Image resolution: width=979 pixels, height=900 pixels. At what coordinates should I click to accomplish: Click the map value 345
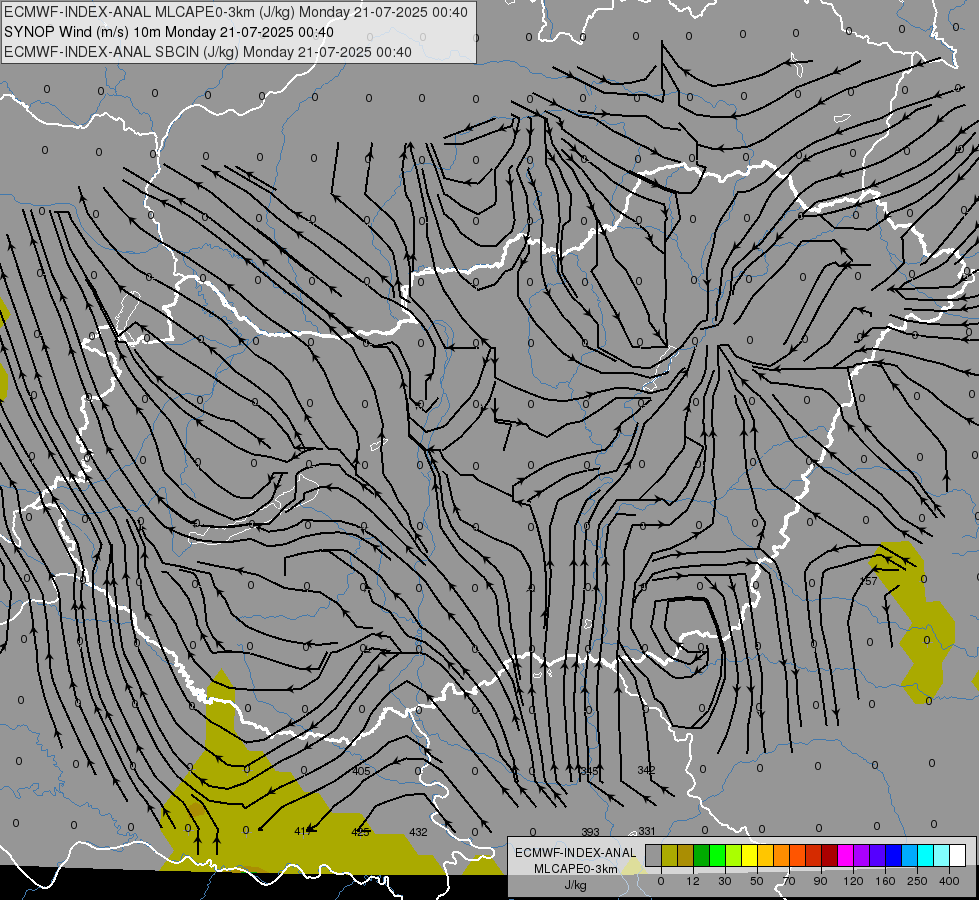point(589,771)
